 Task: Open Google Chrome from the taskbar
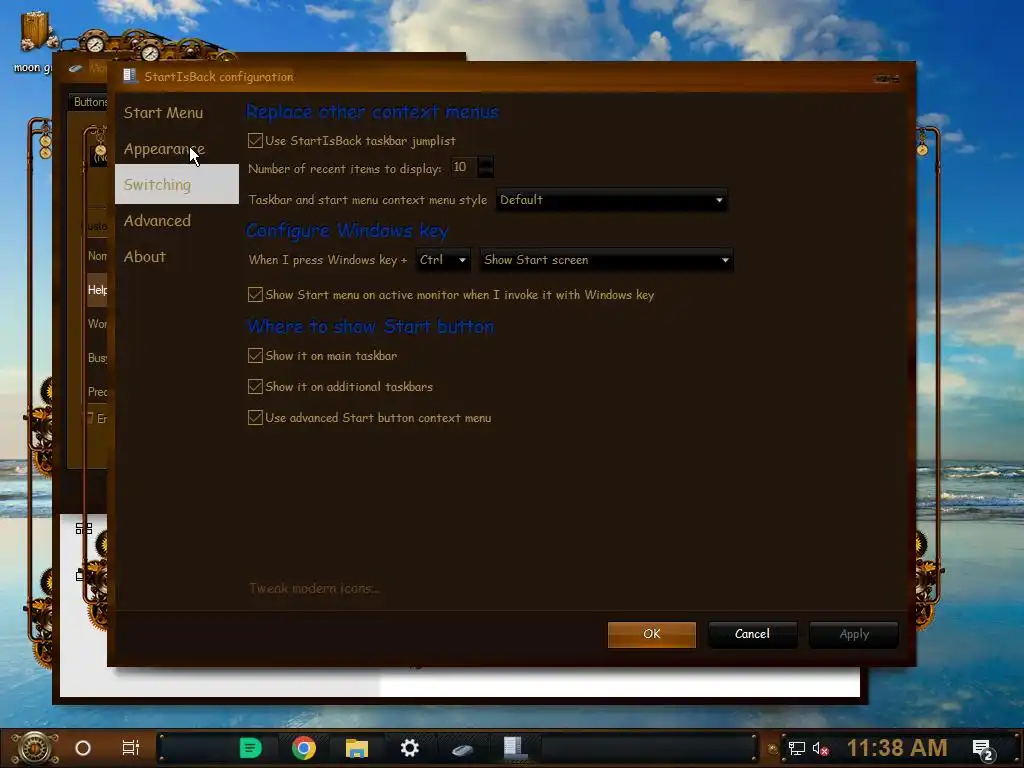click(x=304, y=748)
